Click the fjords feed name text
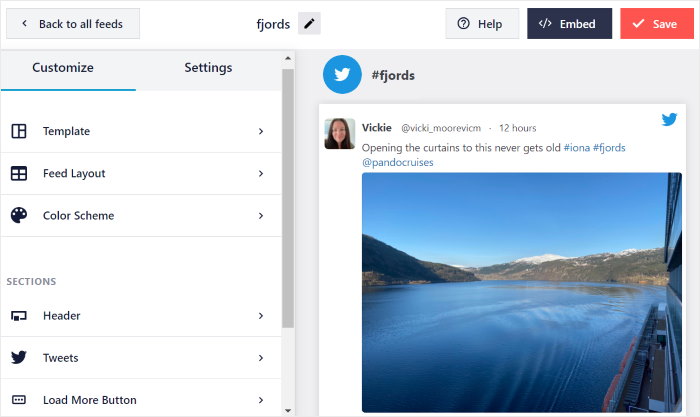Screen dimensions: 700x417 click(273, 24)
